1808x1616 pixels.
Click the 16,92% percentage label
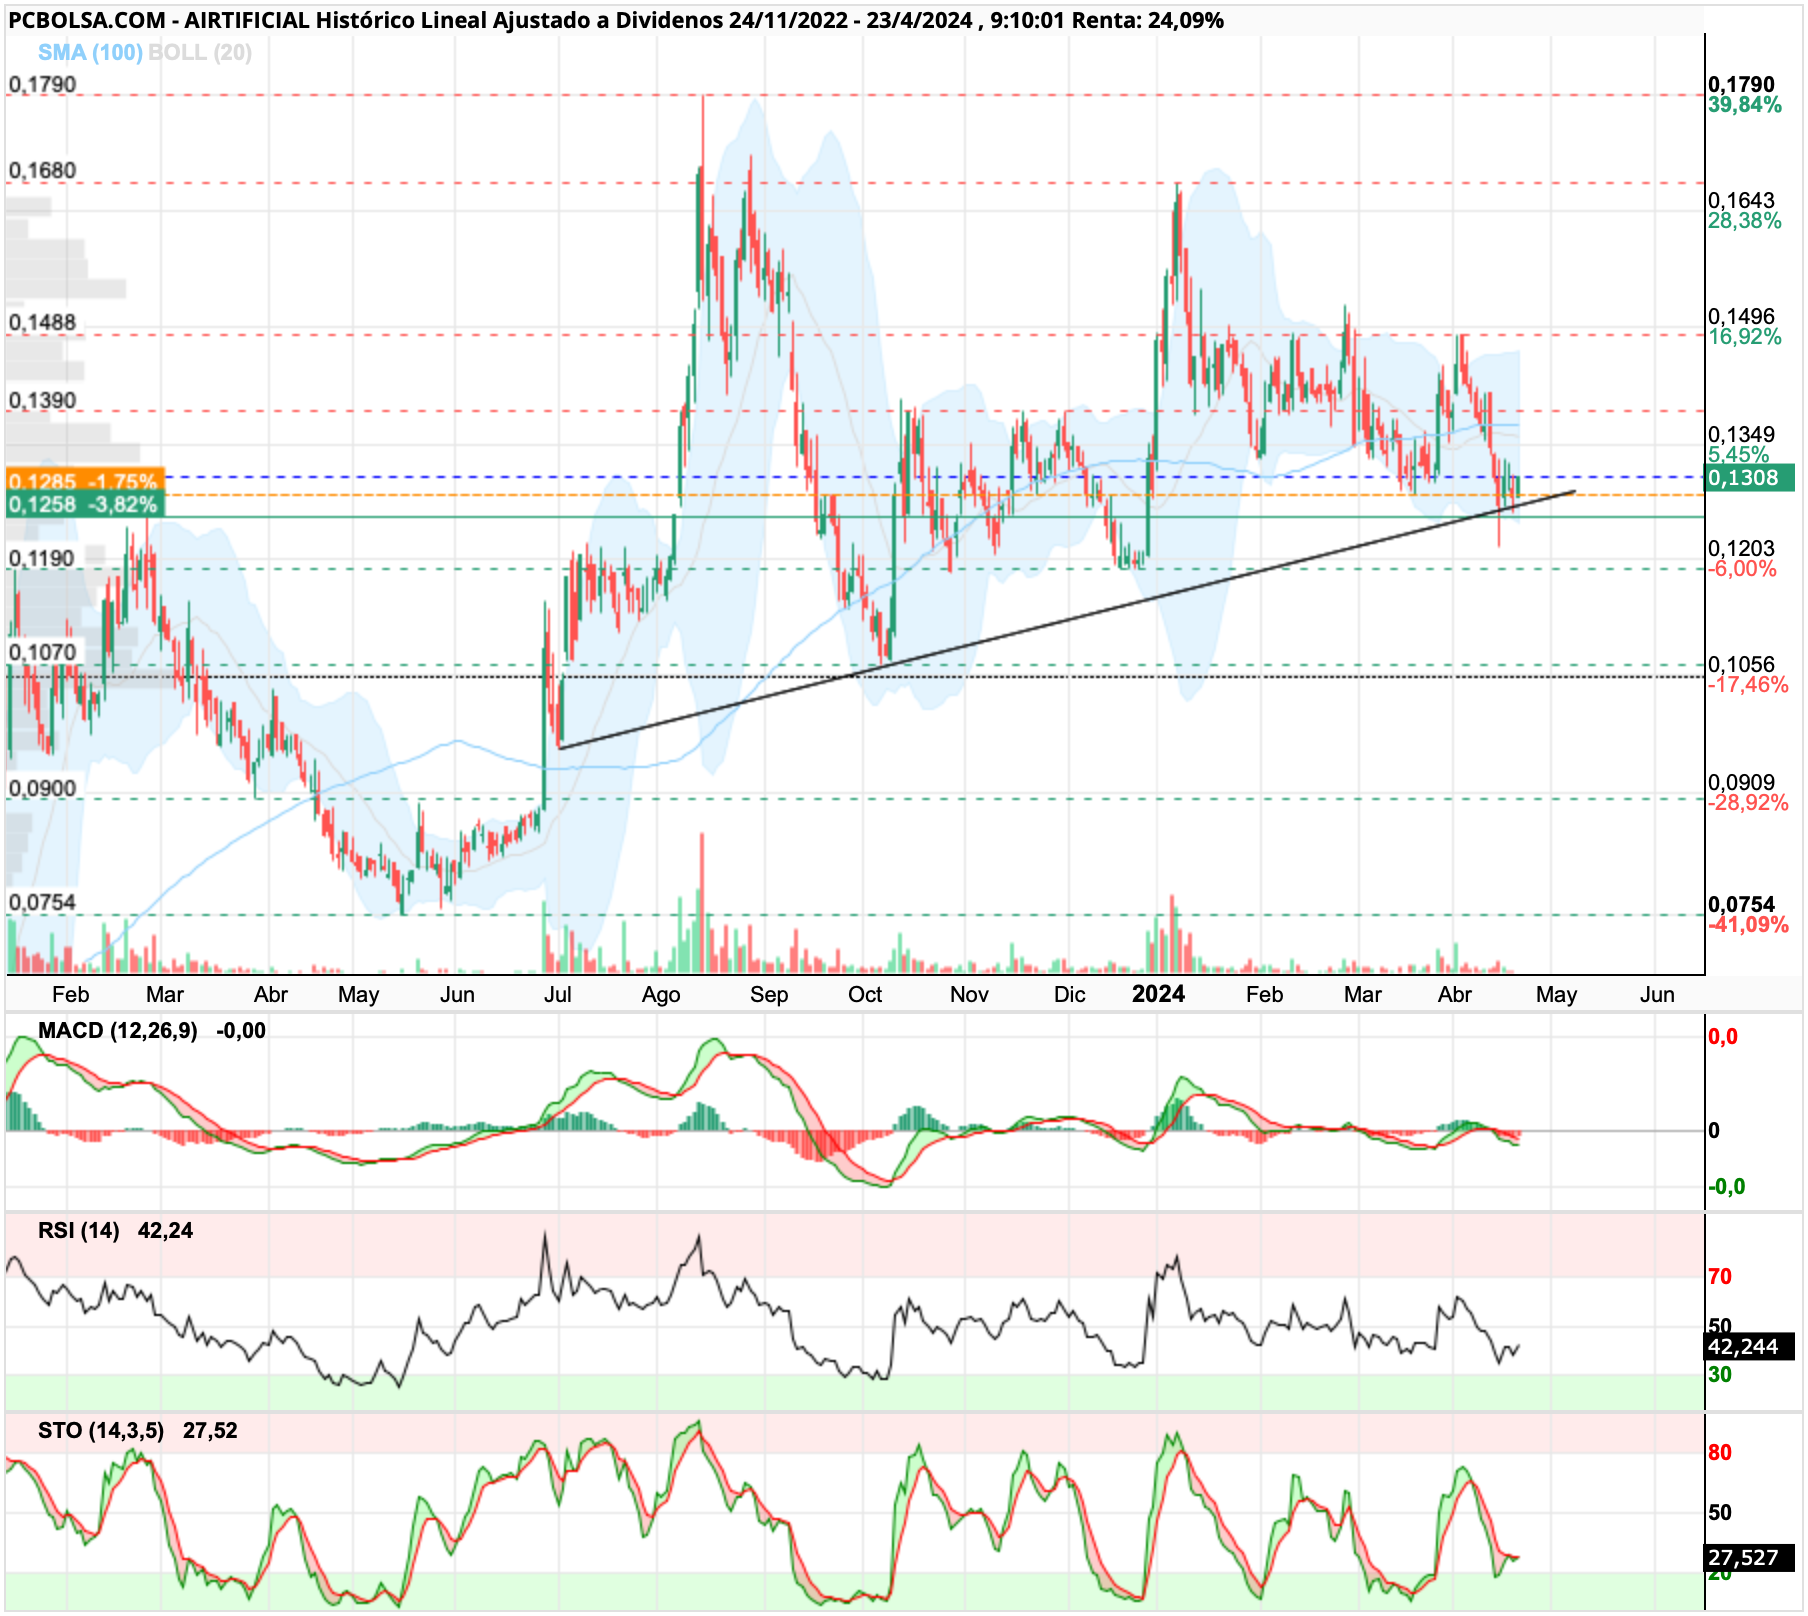pyautogui.click(x=1744, y=336)
